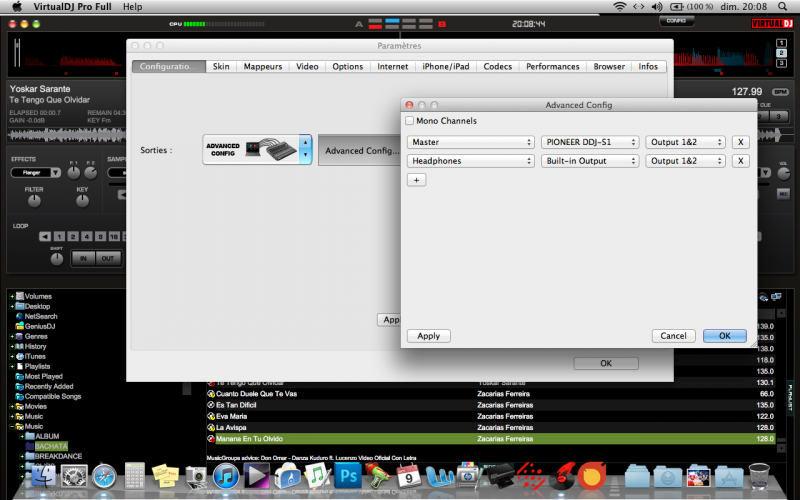Open the Master channel dropdown

click(470, 142)
